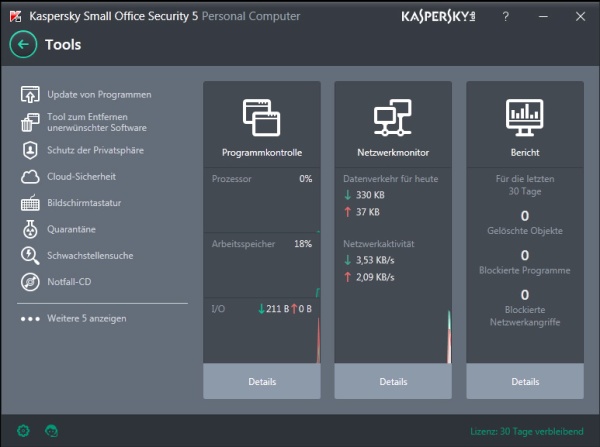Open settings via the gear icon
Screen dimensions: 600x447
point(23,431)
